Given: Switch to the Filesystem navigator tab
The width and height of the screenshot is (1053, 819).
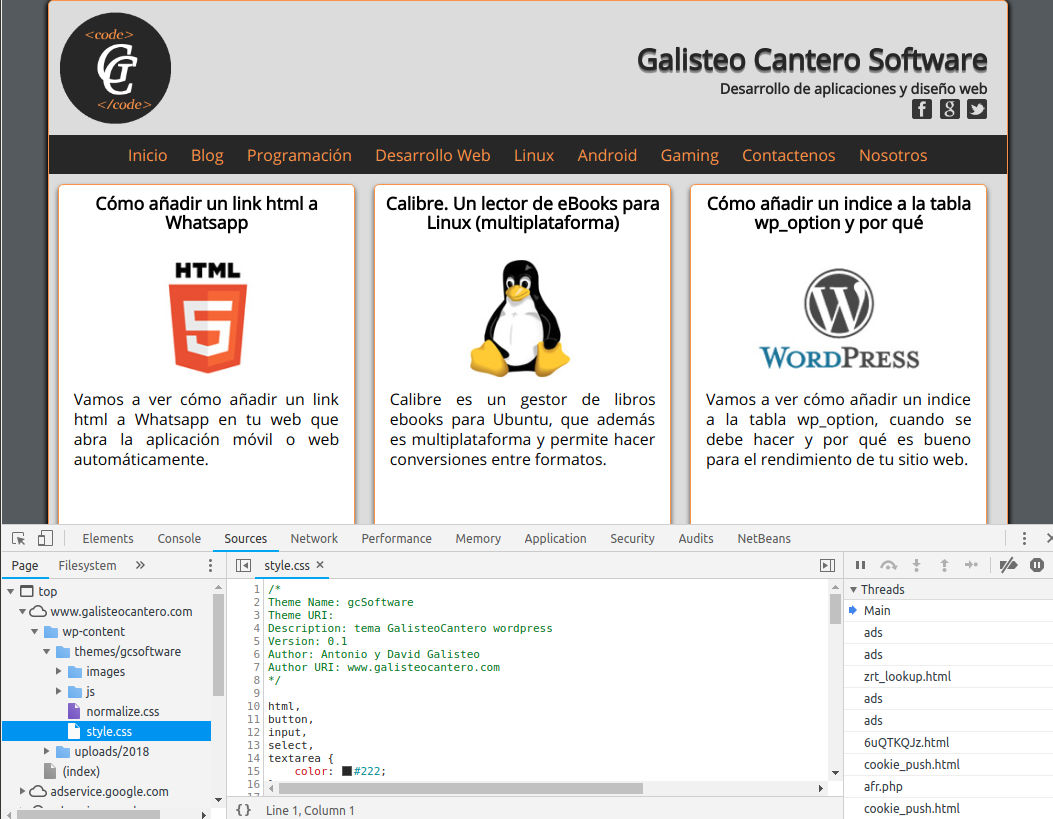Looking at the screenshot, I should [x=87, y=565].
